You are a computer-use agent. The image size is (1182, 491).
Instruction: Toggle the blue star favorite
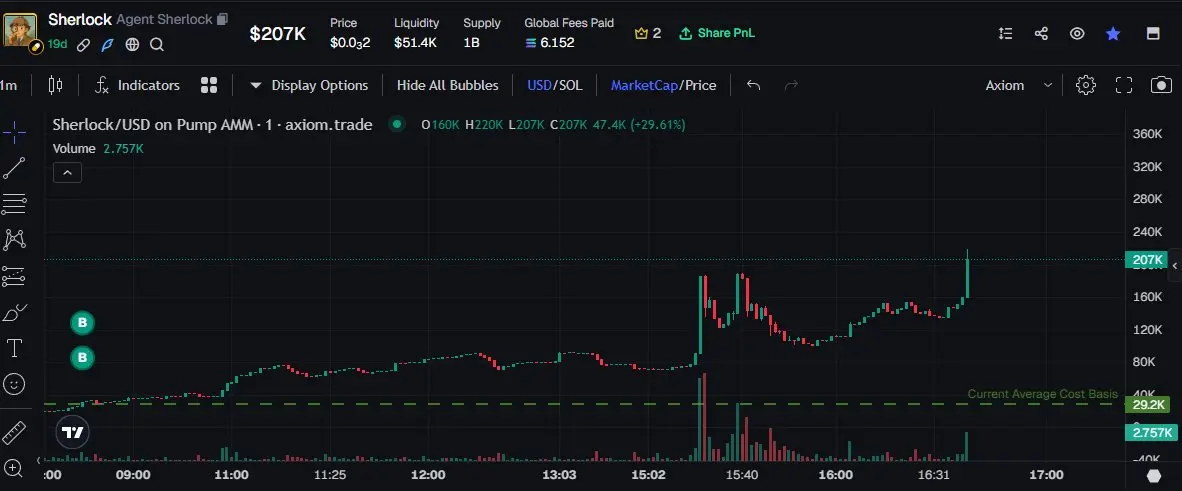[x=1113, y=33]
